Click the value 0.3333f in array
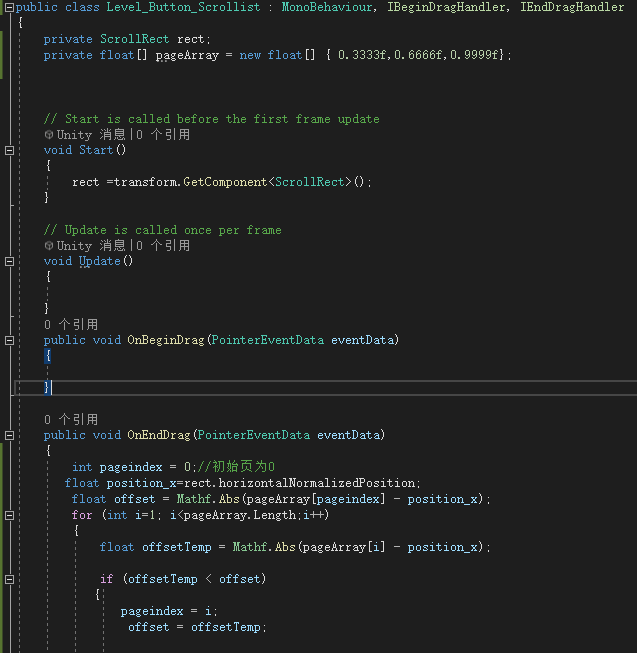The width and height of the screenshot is (637, 653). point(362,55)
